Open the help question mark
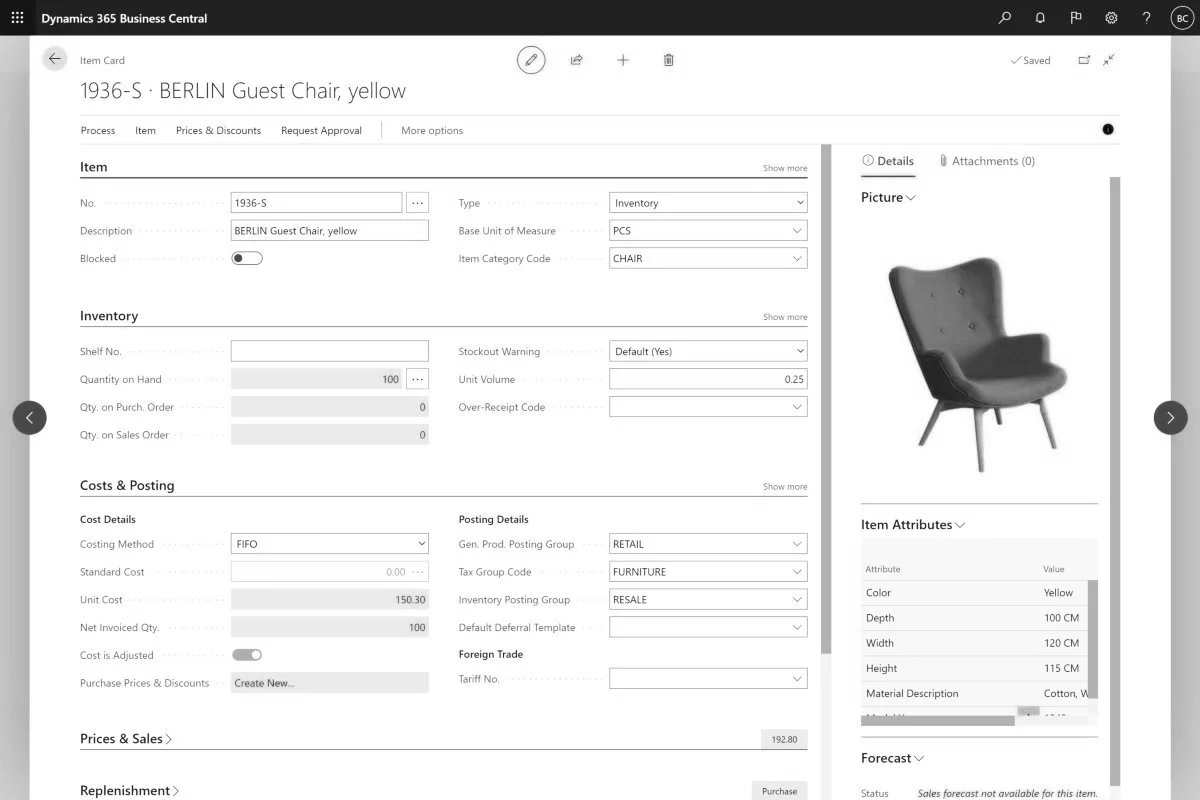The image size is (1200, 800). pos(1147,18)
